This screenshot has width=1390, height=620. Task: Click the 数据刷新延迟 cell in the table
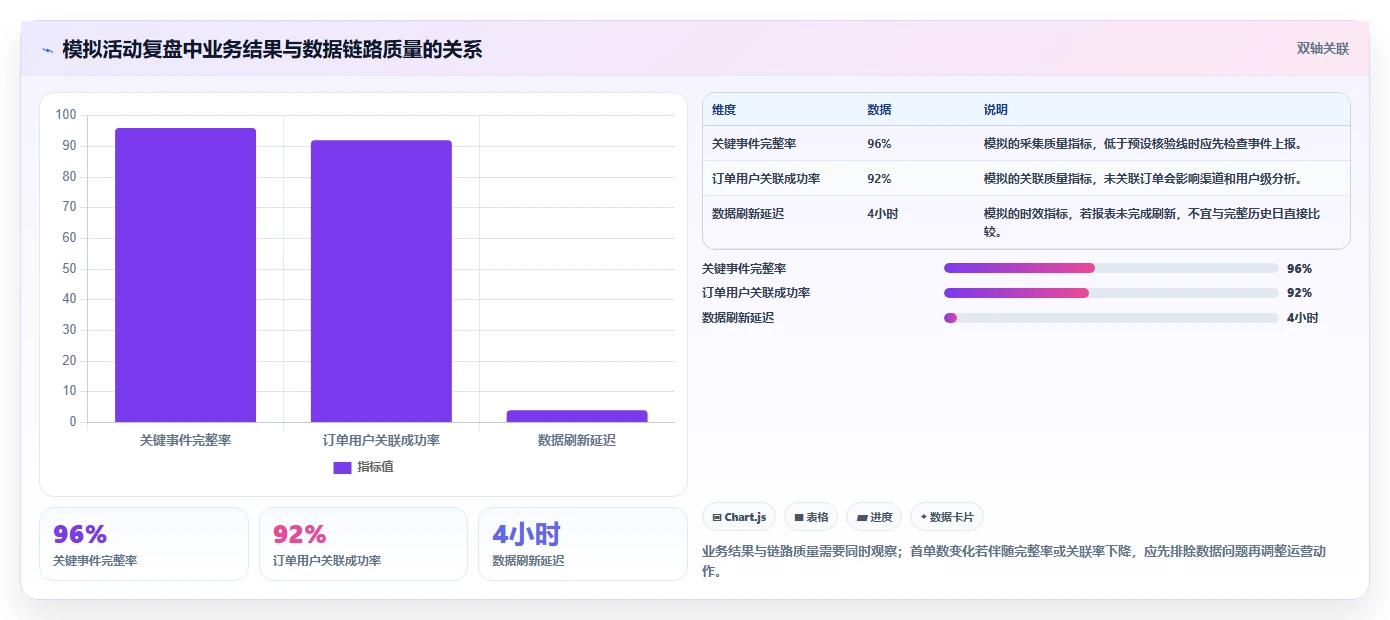(748, 214)
